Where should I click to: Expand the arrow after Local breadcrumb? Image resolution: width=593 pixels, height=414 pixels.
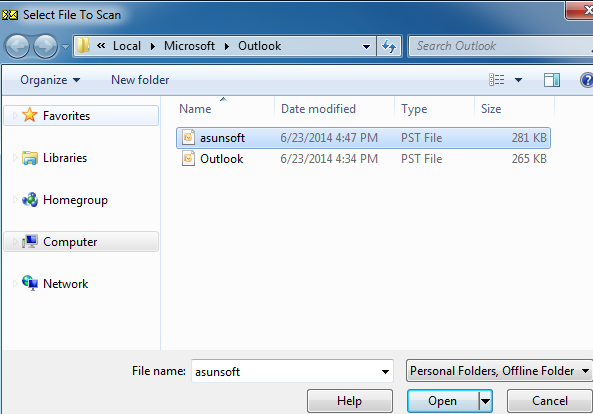(x=152, y=46)
